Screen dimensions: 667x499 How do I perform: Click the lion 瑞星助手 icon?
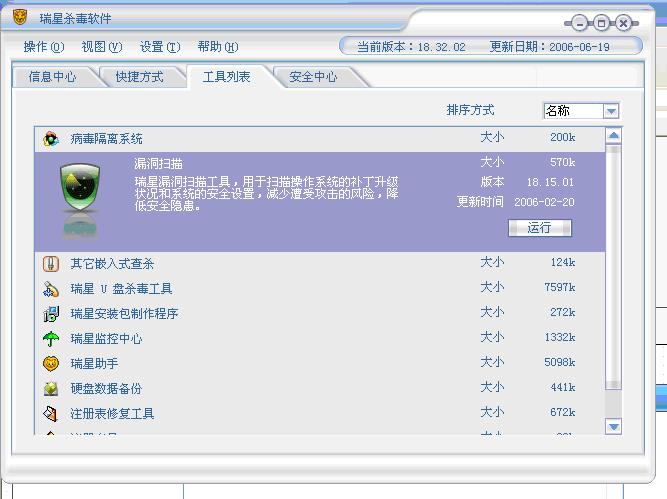(51, 364)
